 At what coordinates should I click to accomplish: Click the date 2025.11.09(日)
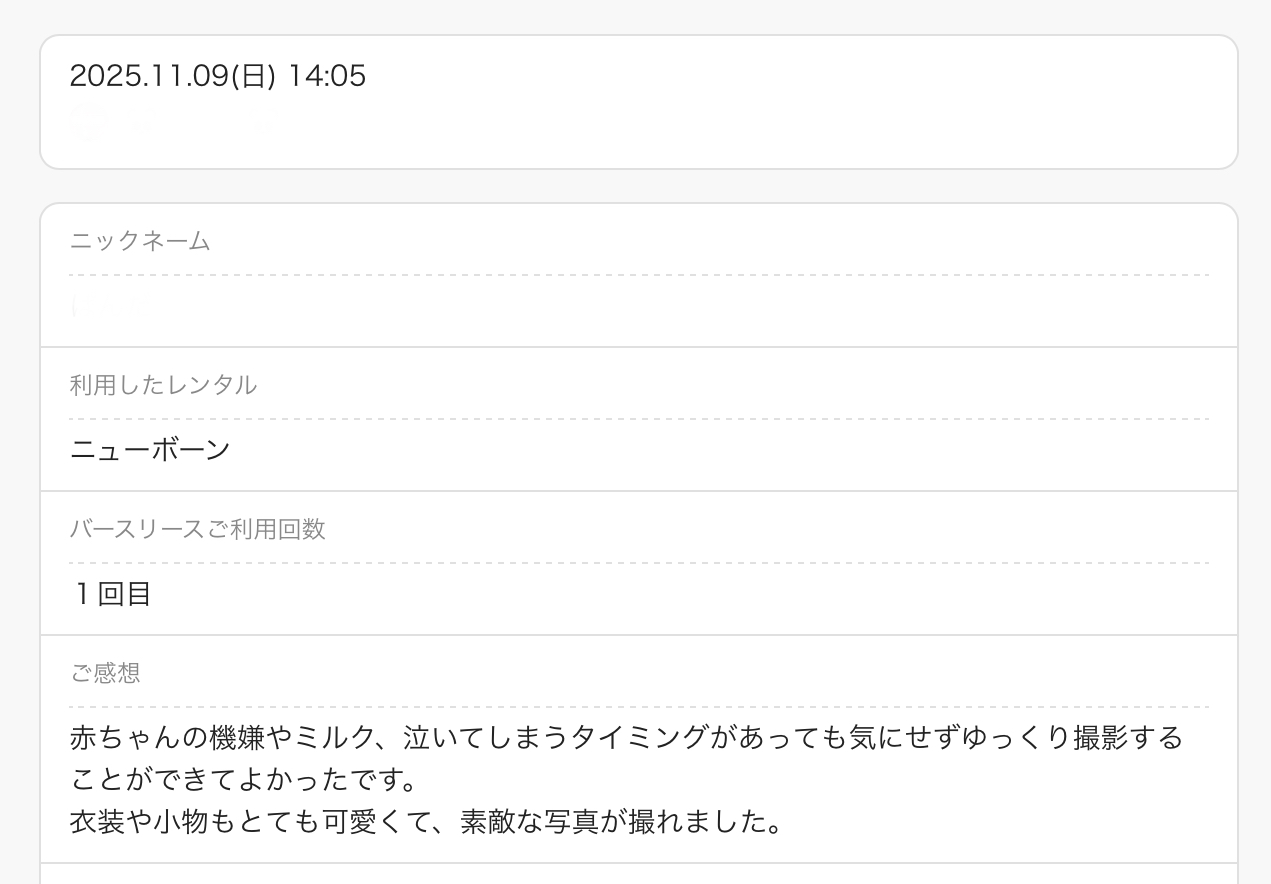172,76
